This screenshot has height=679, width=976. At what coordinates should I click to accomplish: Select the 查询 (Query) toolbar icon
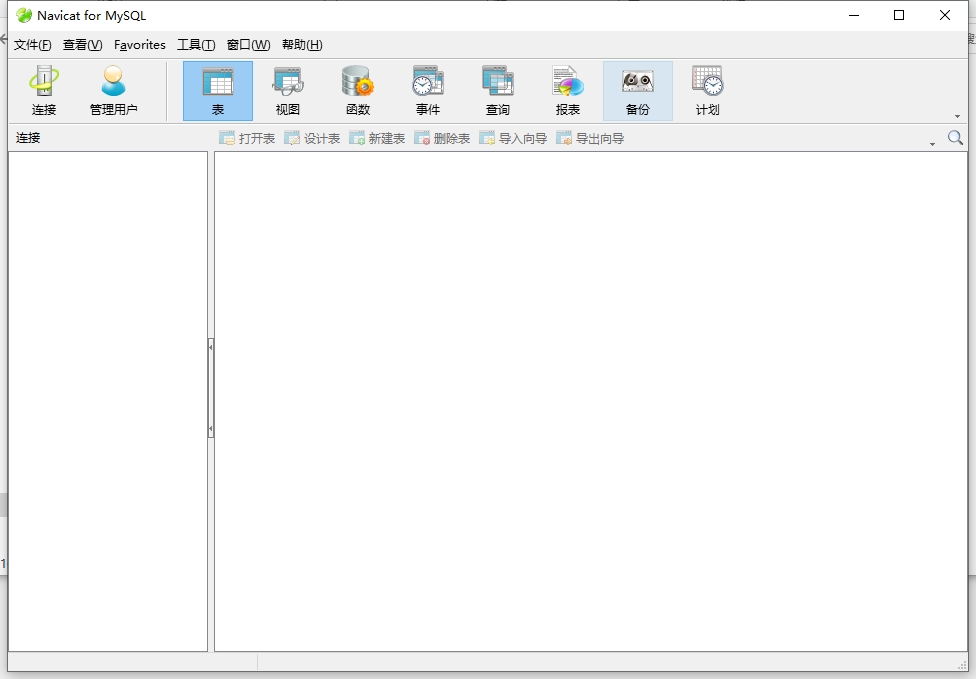(x=498, y=91)
